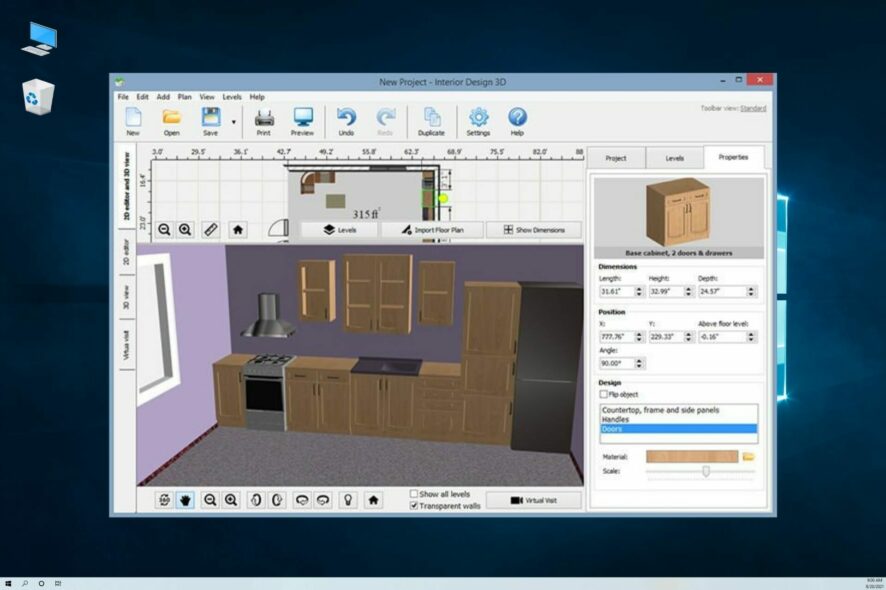
Task: Click the Levels button over floor plan
Action: click(340, 229)
